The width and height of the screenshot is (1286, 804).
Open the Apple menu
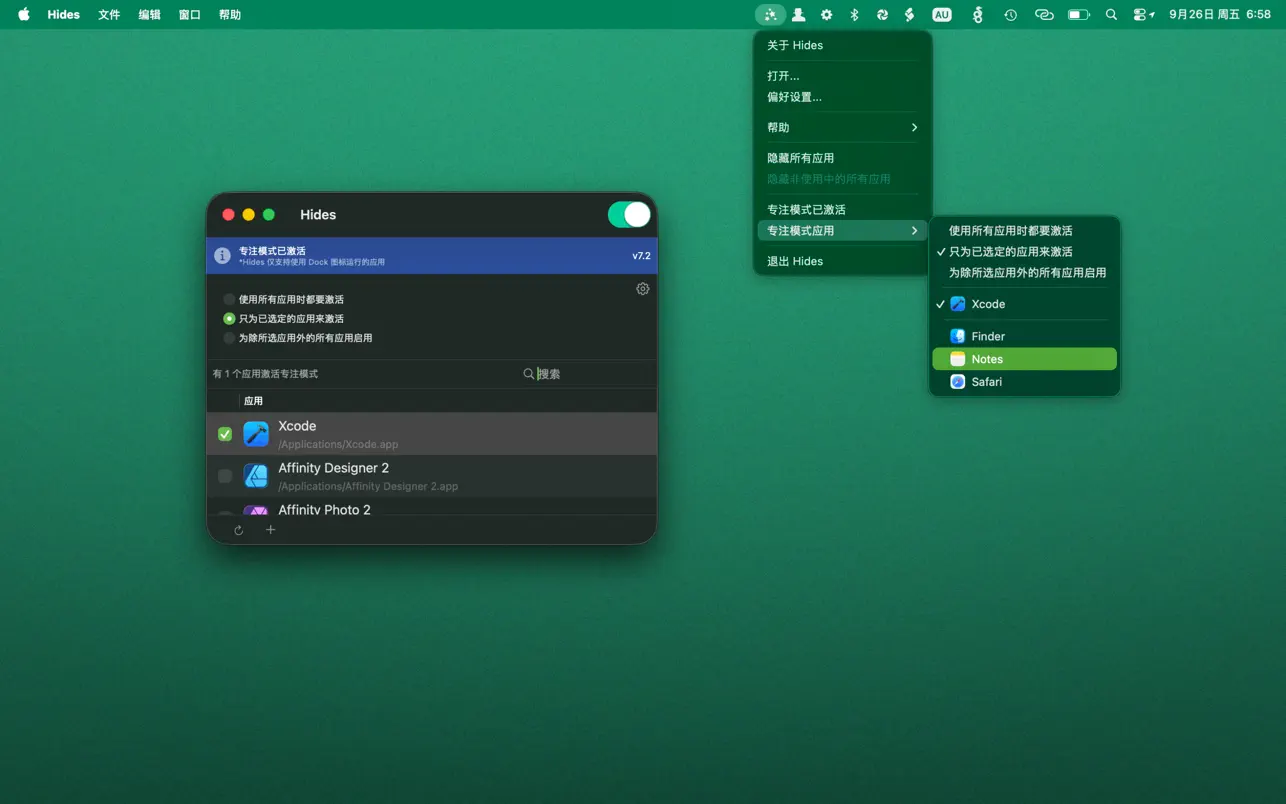coord(24,15)
